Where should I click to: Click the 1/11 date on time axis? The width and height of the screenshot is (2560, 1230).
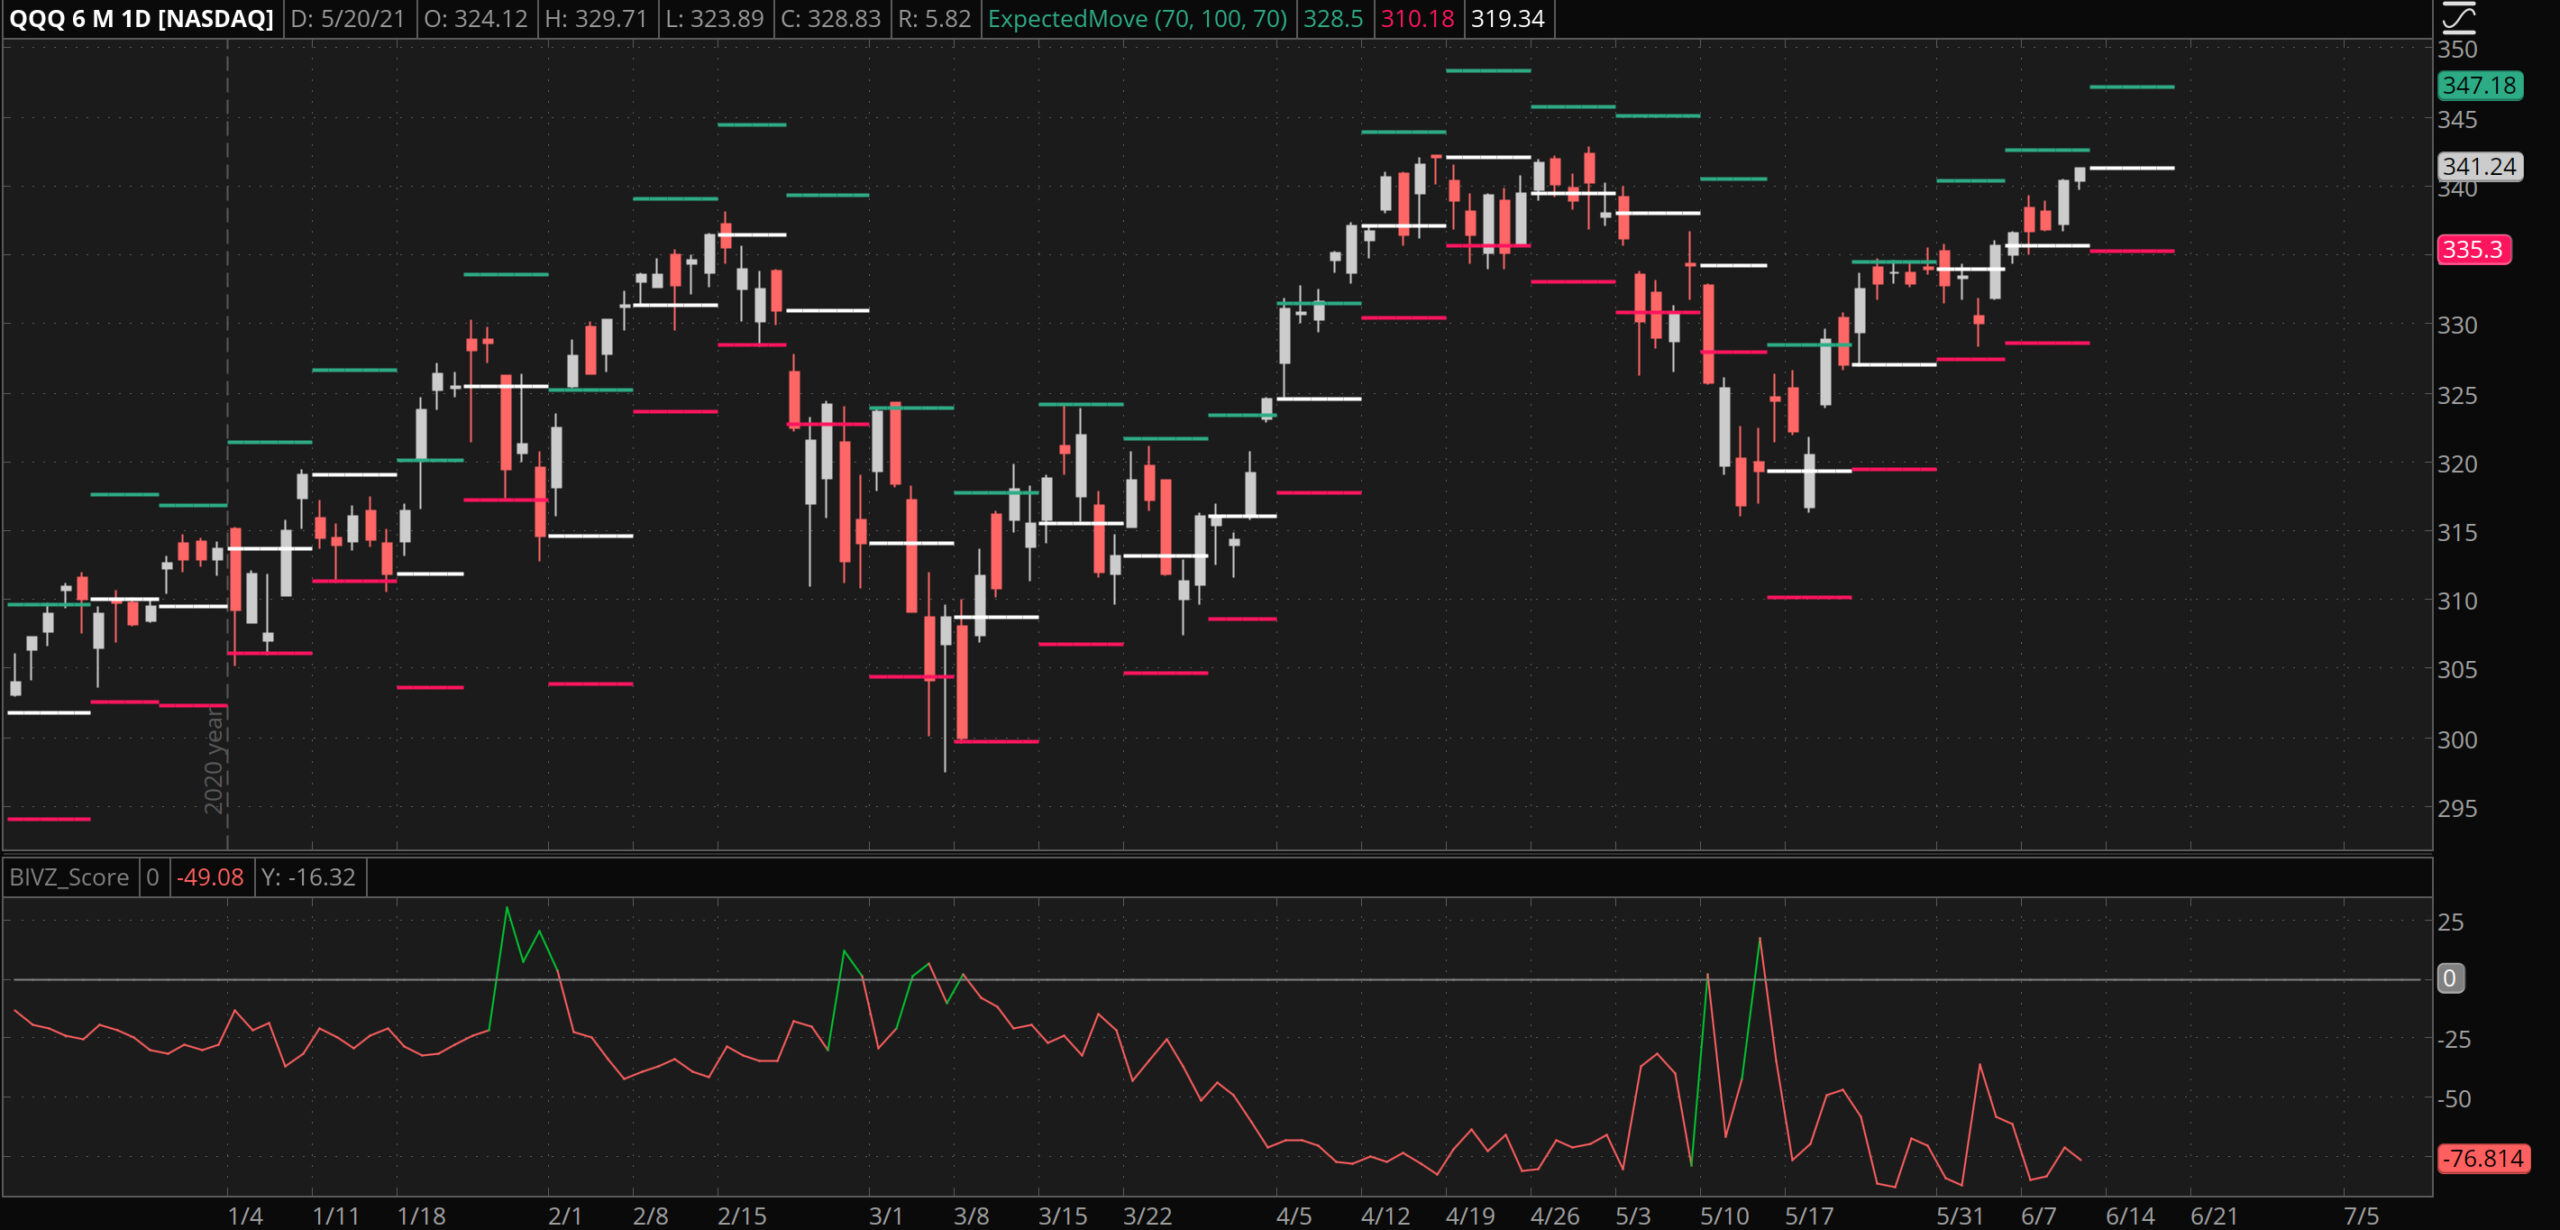pos(336,1216)
